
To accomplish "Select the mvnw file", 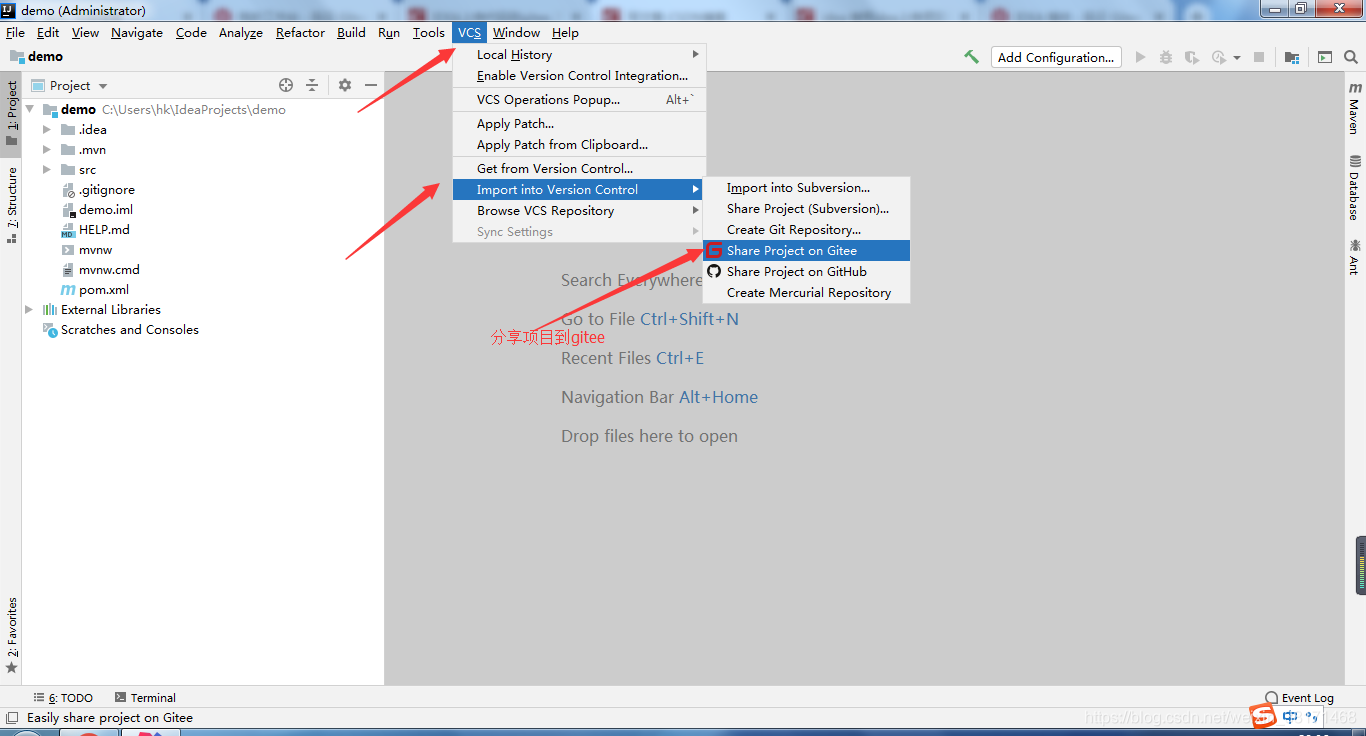I will tap(95, 249).
